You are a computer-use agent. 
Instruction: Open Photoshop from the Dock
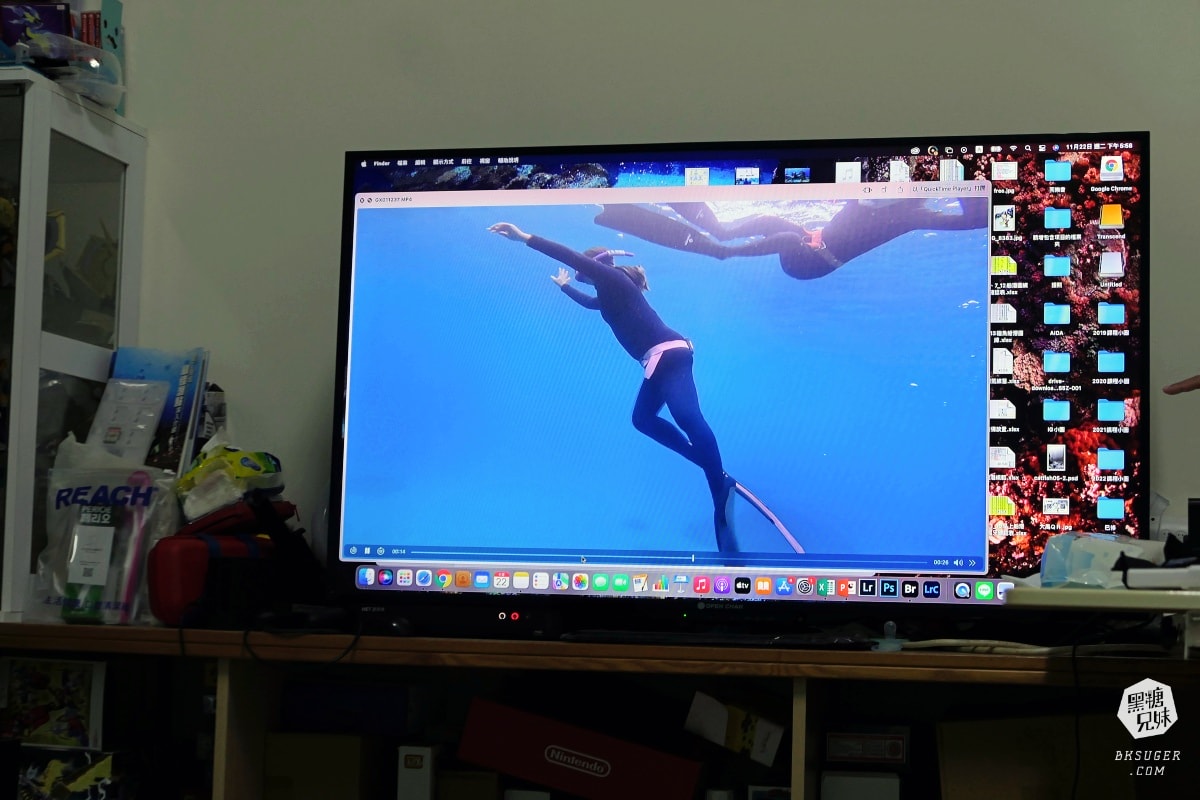click(888, 588)
